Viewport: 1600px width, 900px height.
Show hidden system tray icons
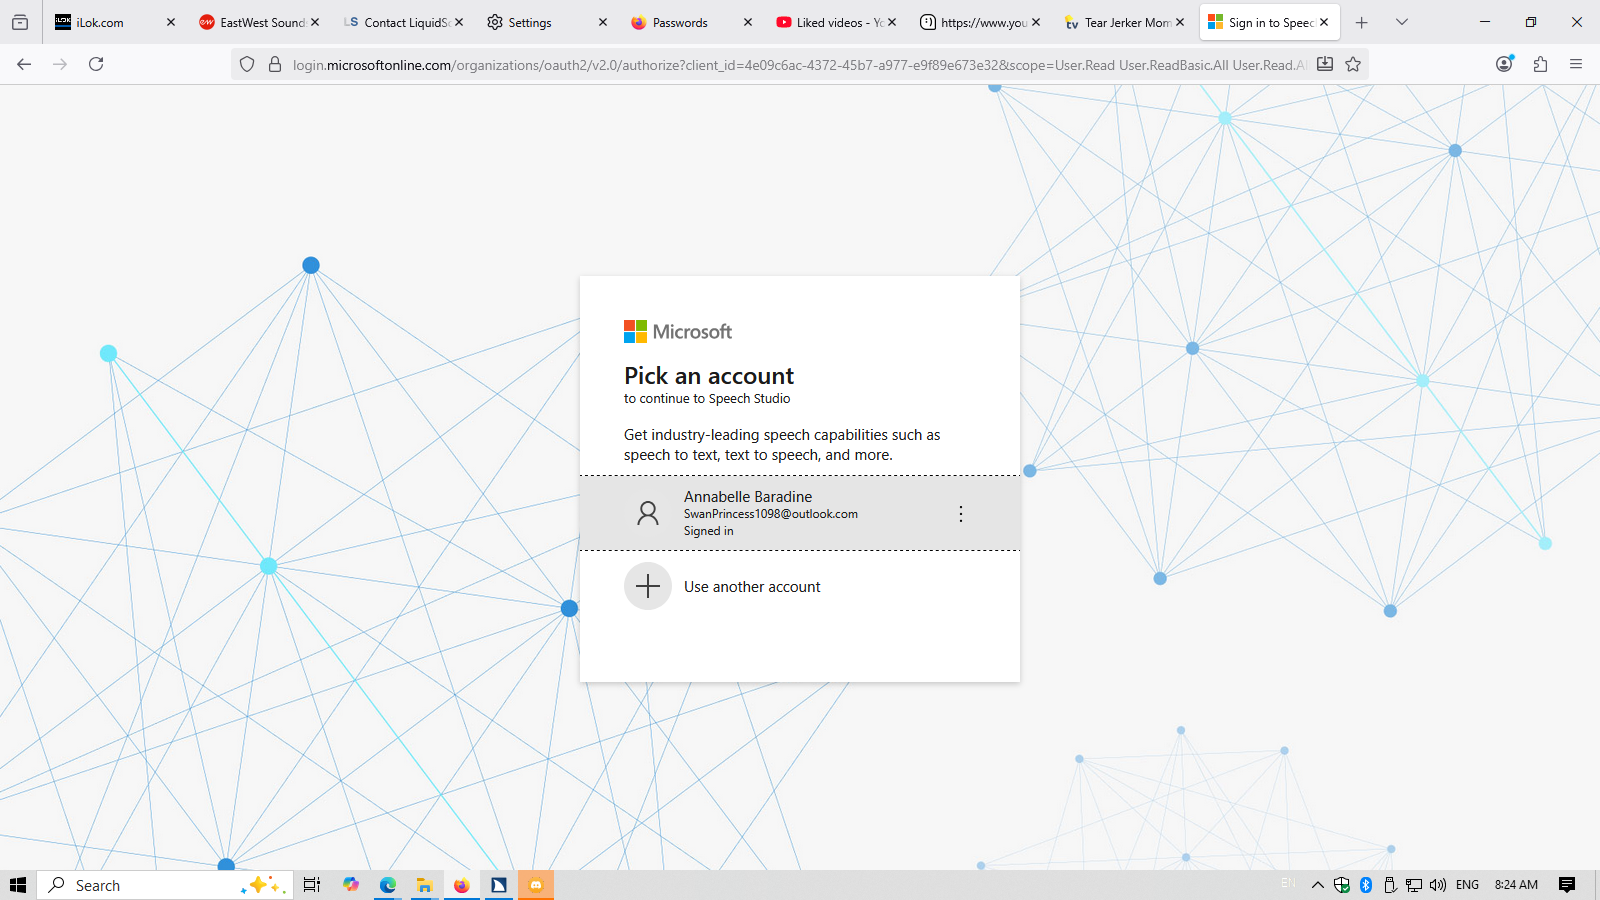tap(1318, 885)
